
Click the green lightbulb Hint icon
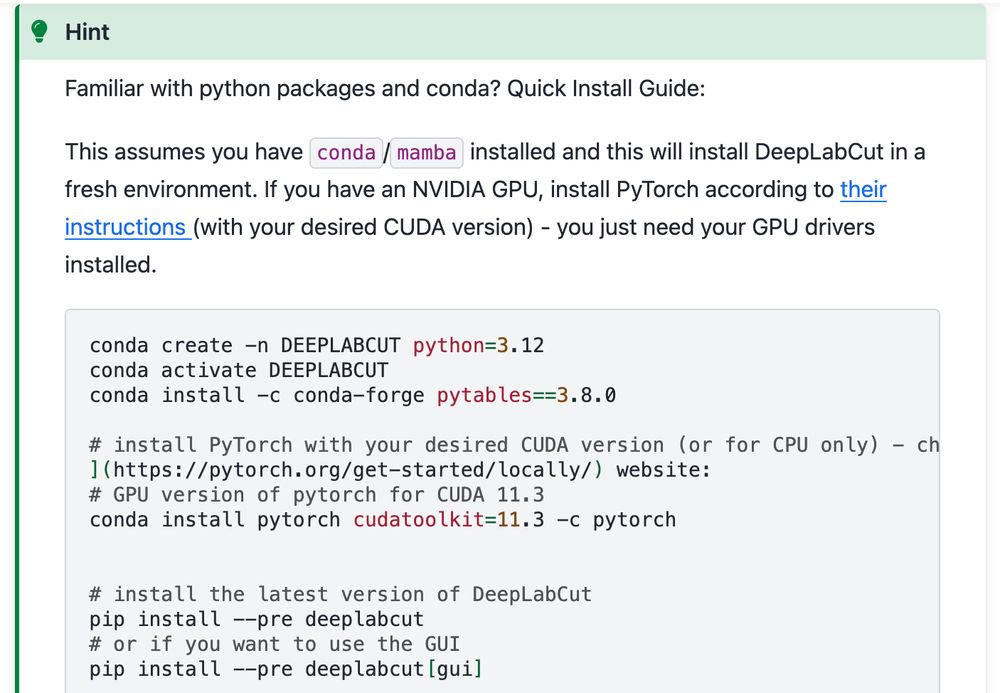tap(40, 31)
